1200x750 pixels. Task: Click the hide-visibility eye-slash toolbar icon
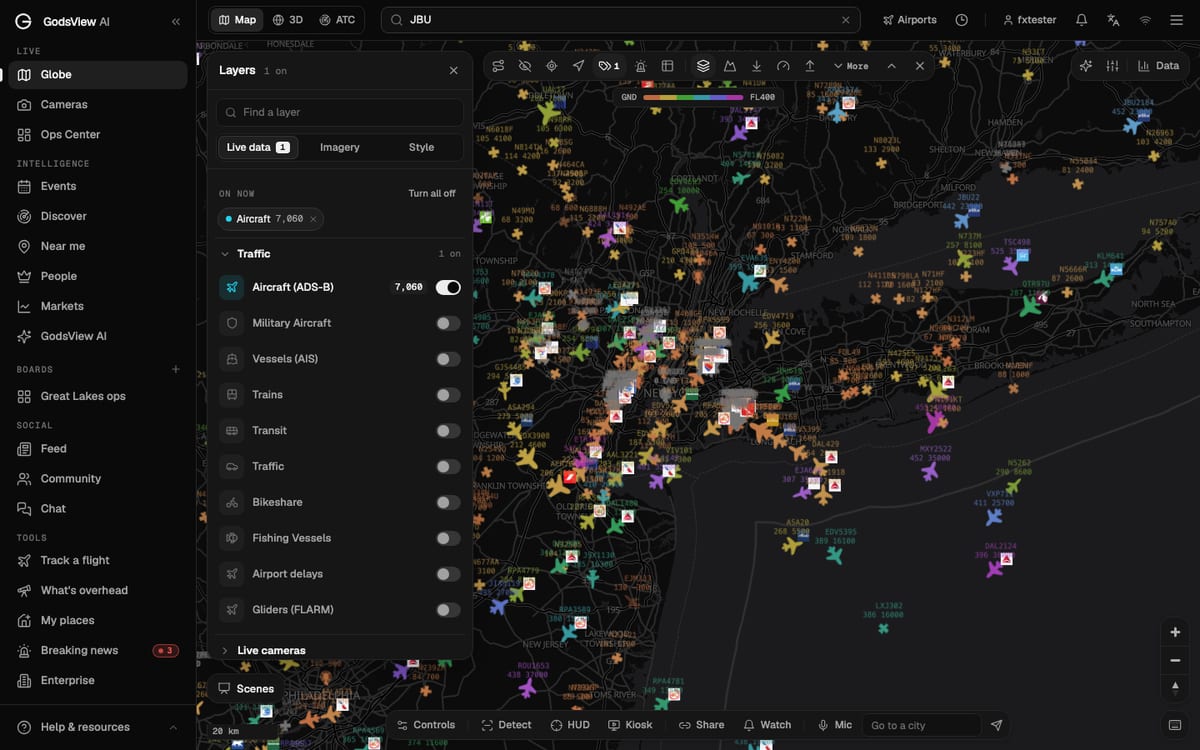(x=524, y=66)
